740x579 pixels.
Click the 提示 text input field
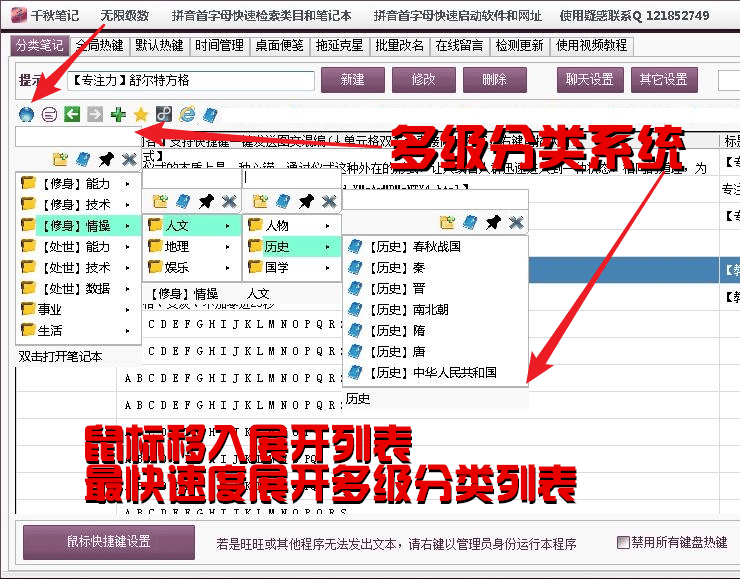[x=191, y=80]
